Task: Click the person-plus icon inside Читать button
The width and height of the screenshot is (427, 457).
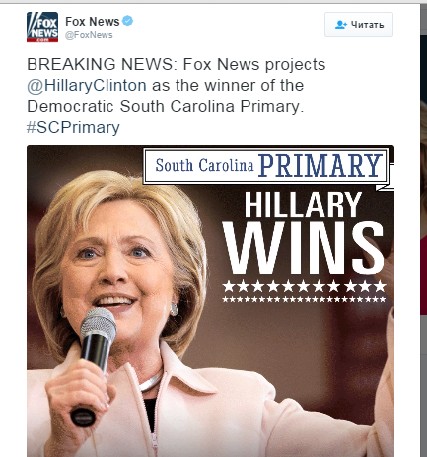Action: coord(341,25)
